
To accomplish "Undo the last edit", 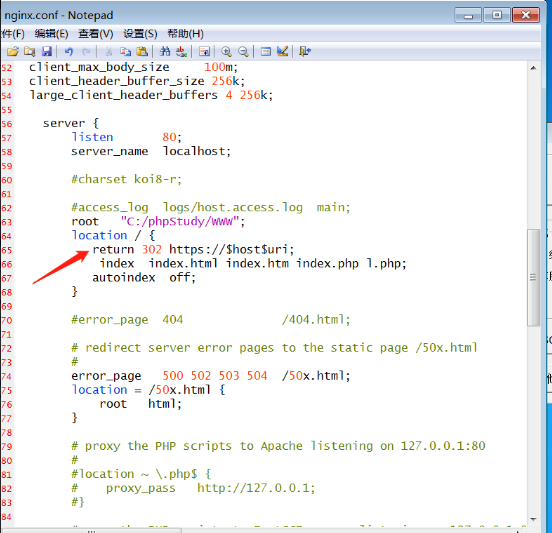I will point(69,51).
